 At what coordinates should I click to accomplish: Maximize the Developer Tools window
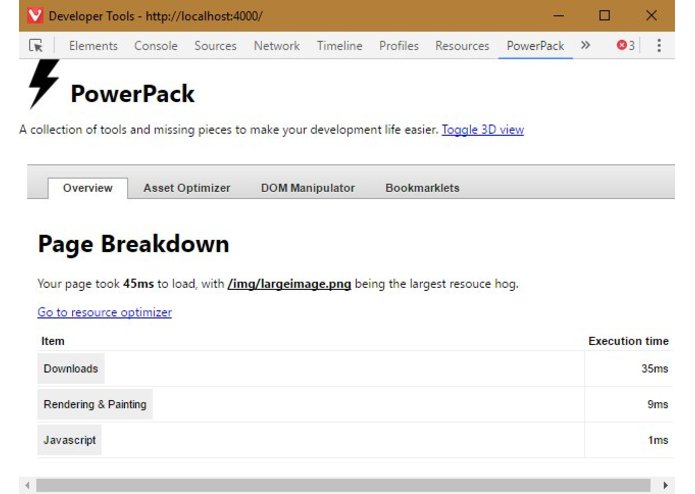[605, 16]
